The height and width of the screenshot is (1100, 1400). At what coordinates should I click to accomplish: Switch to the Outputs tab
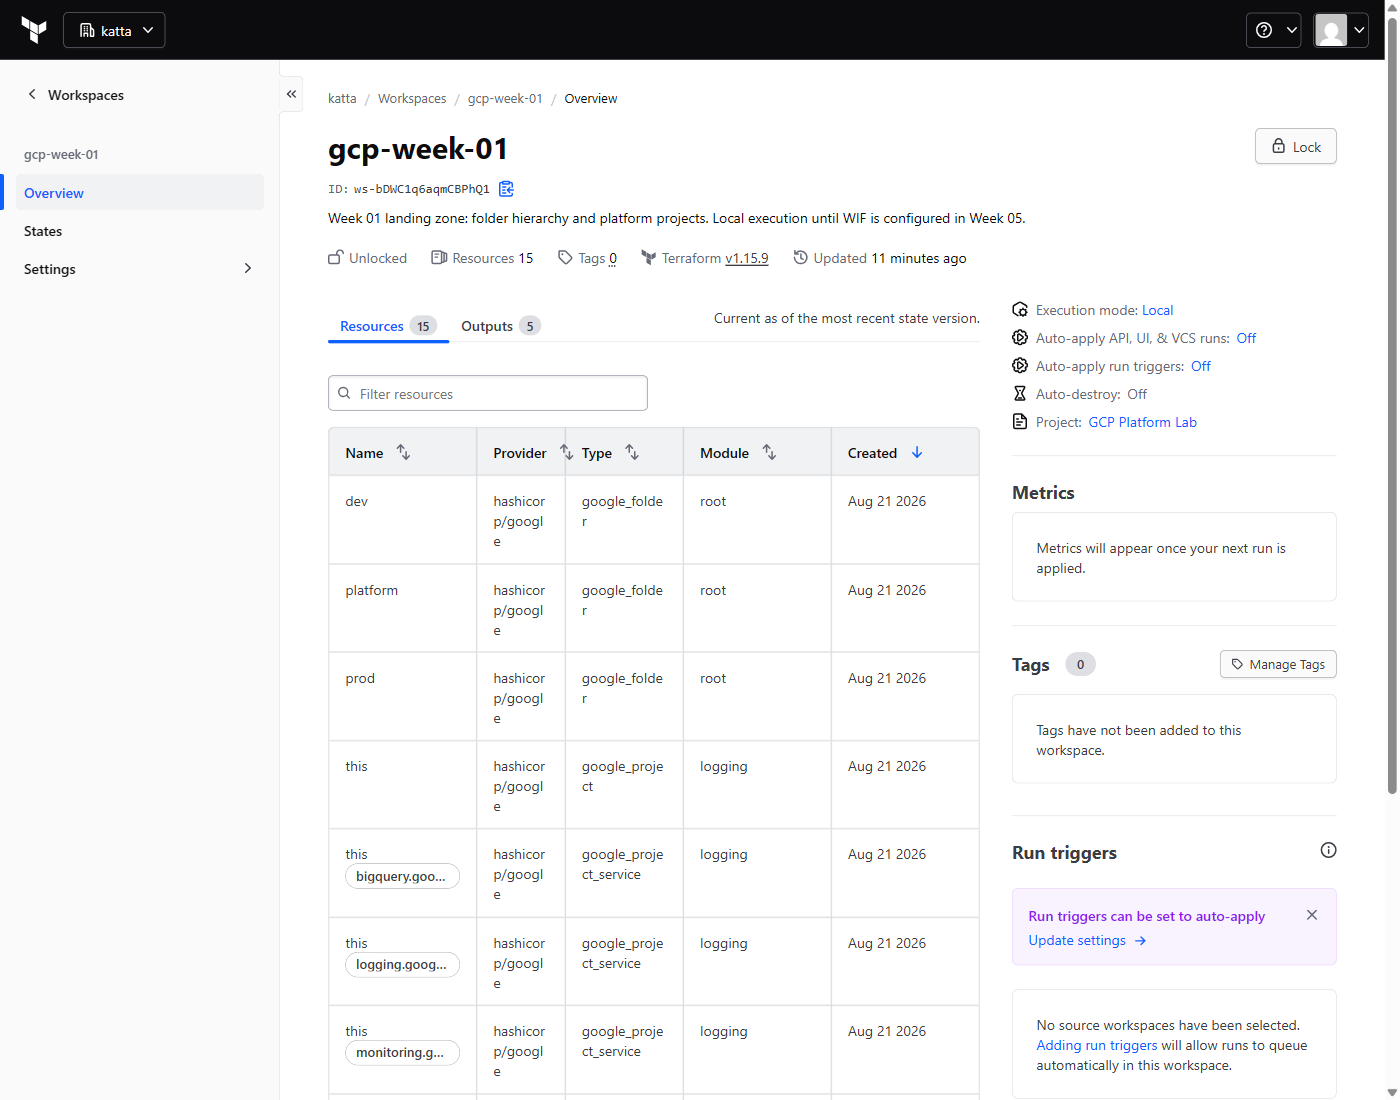(500, 326)
